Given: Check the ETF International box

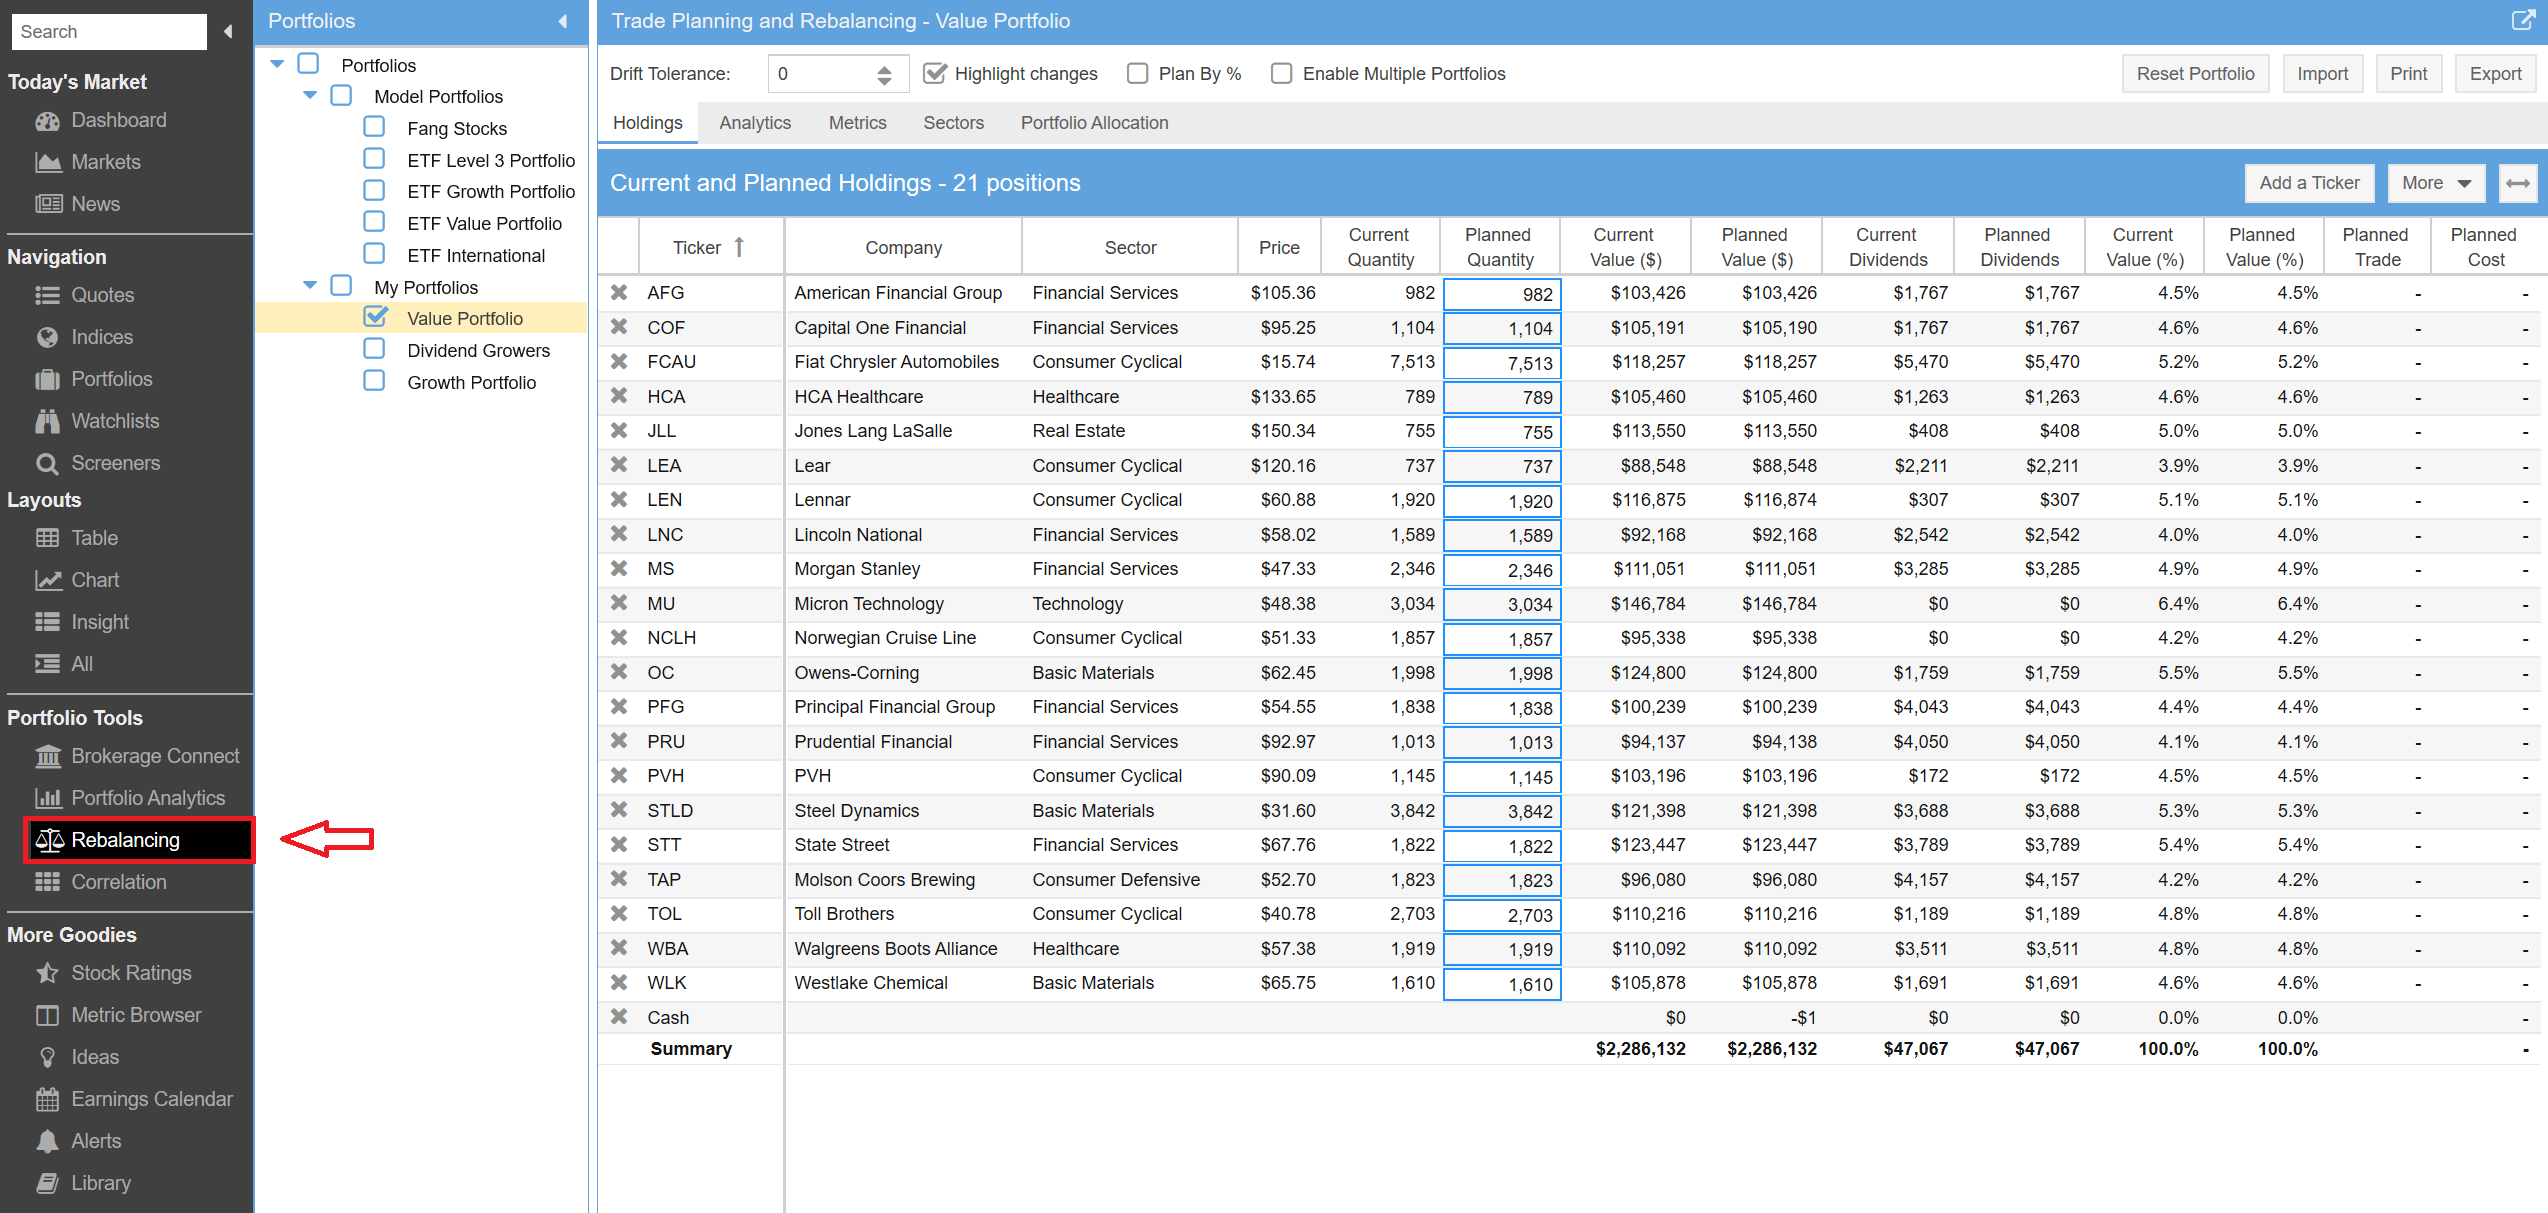Looking at the screenshot, I should (x=374, y=254).
